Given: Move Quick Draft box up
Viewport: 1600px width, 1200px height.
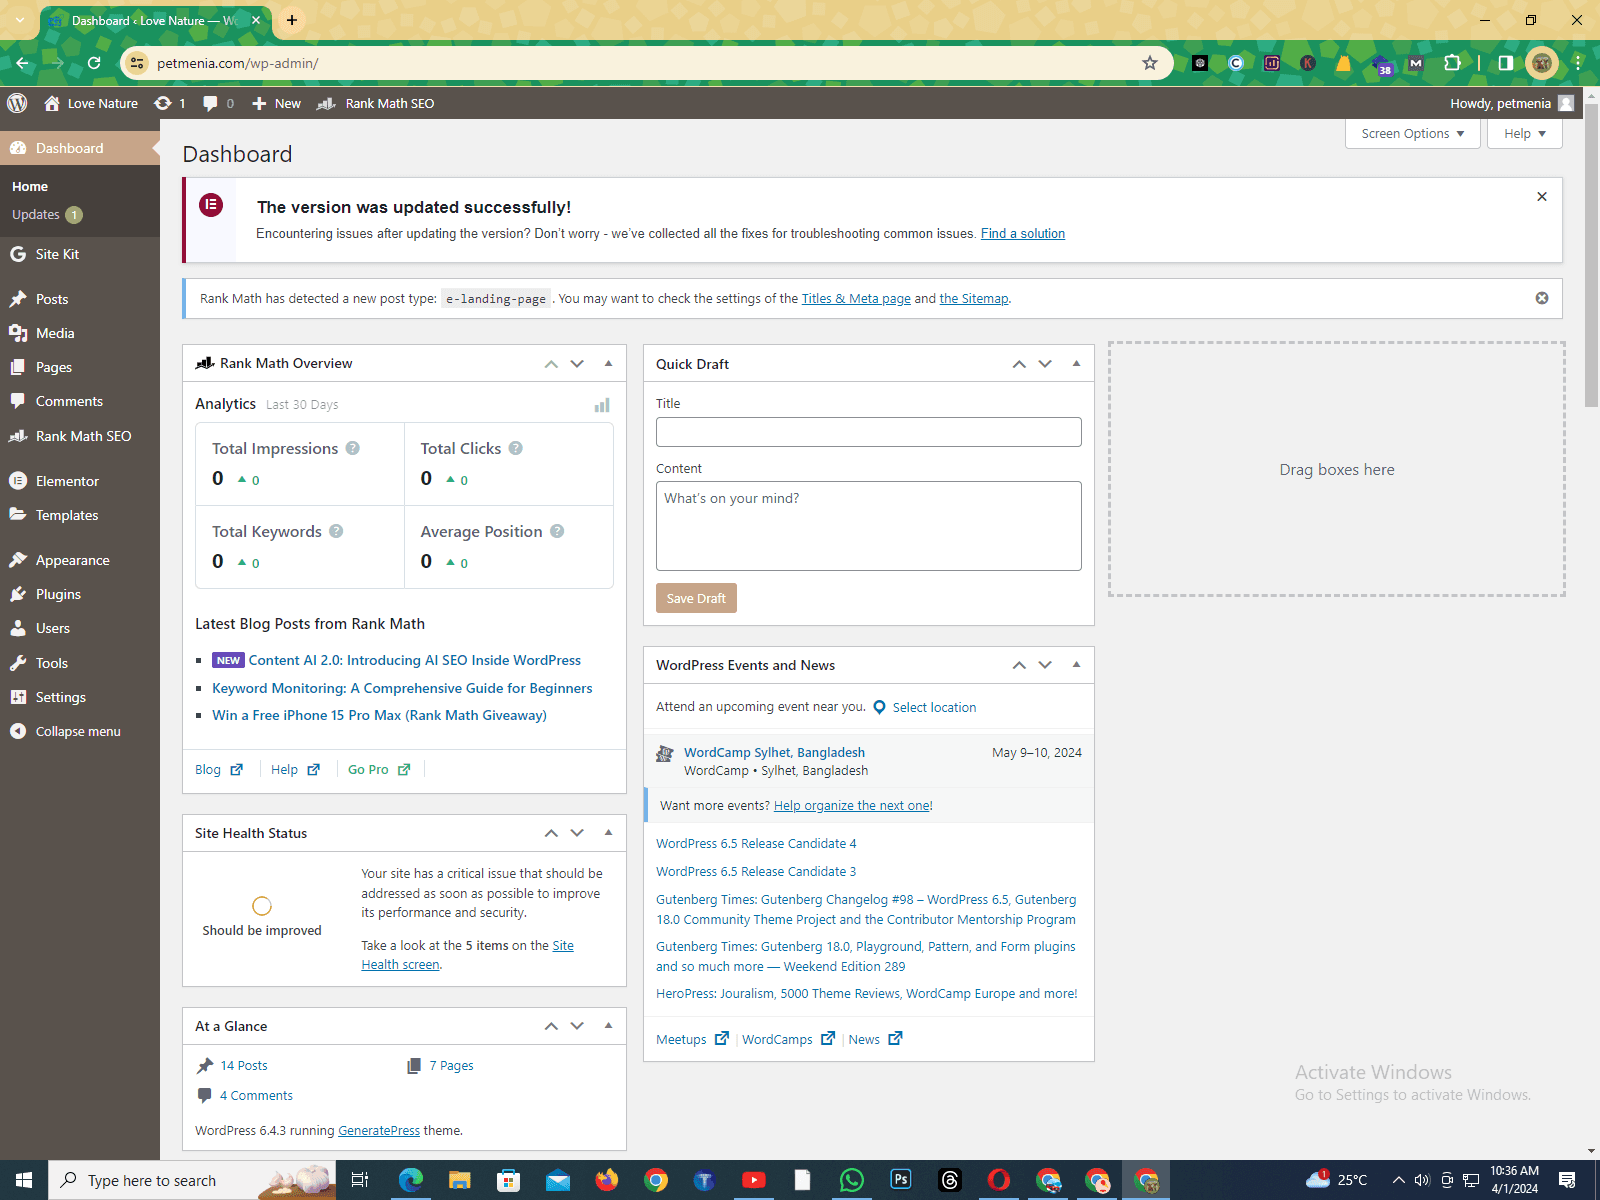Looking at the screenshot, I should coord(1019,364).
